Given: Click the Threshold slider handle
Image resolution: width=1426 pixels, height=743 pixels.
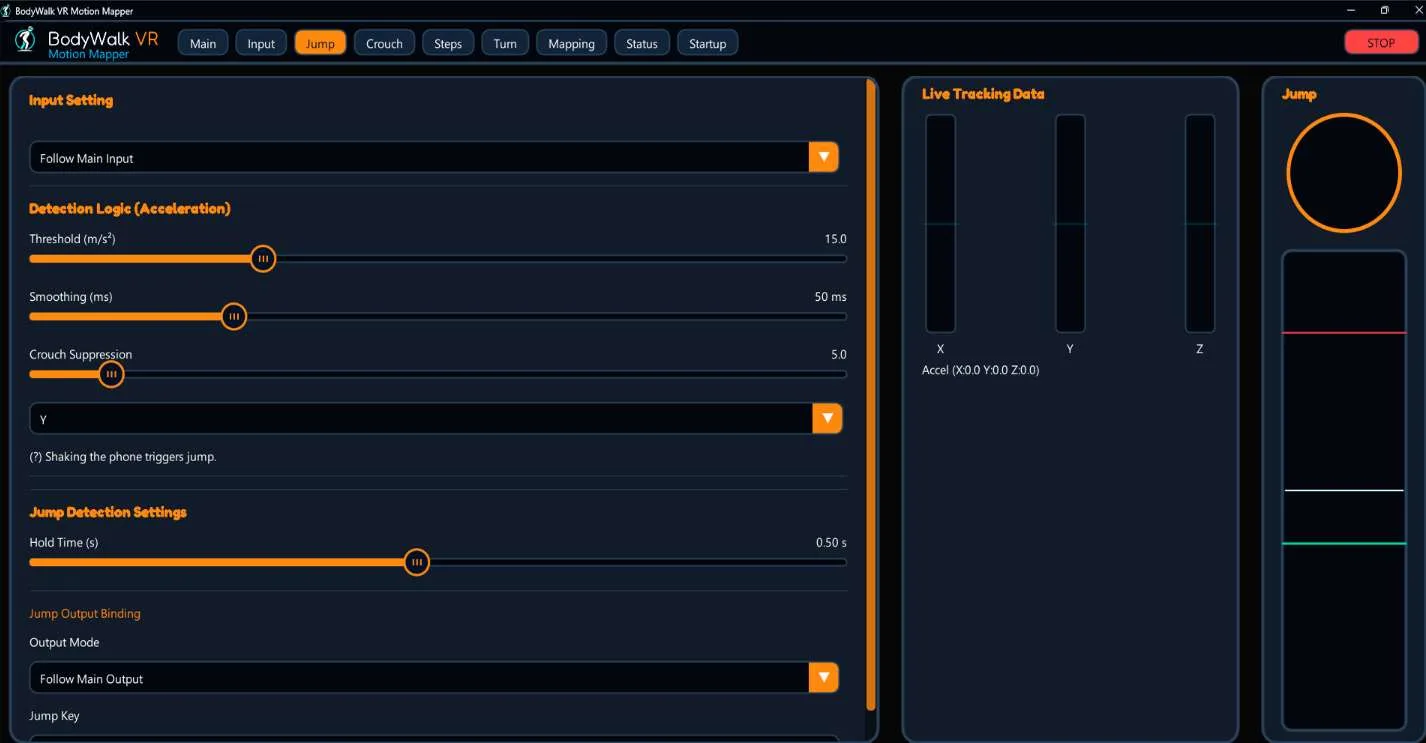Looking at the screenshot, I should click(263, 259).
